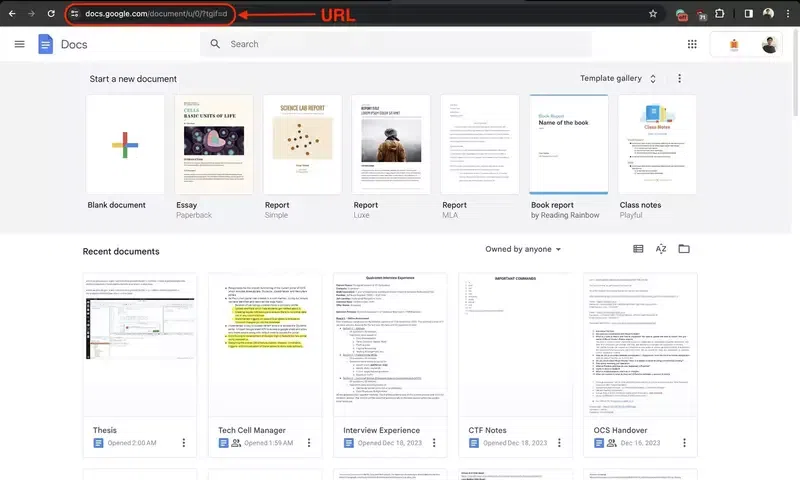Screen dimensions: 800x480
Task: Open the Google account profile avatar
Action: click(769, 44)
